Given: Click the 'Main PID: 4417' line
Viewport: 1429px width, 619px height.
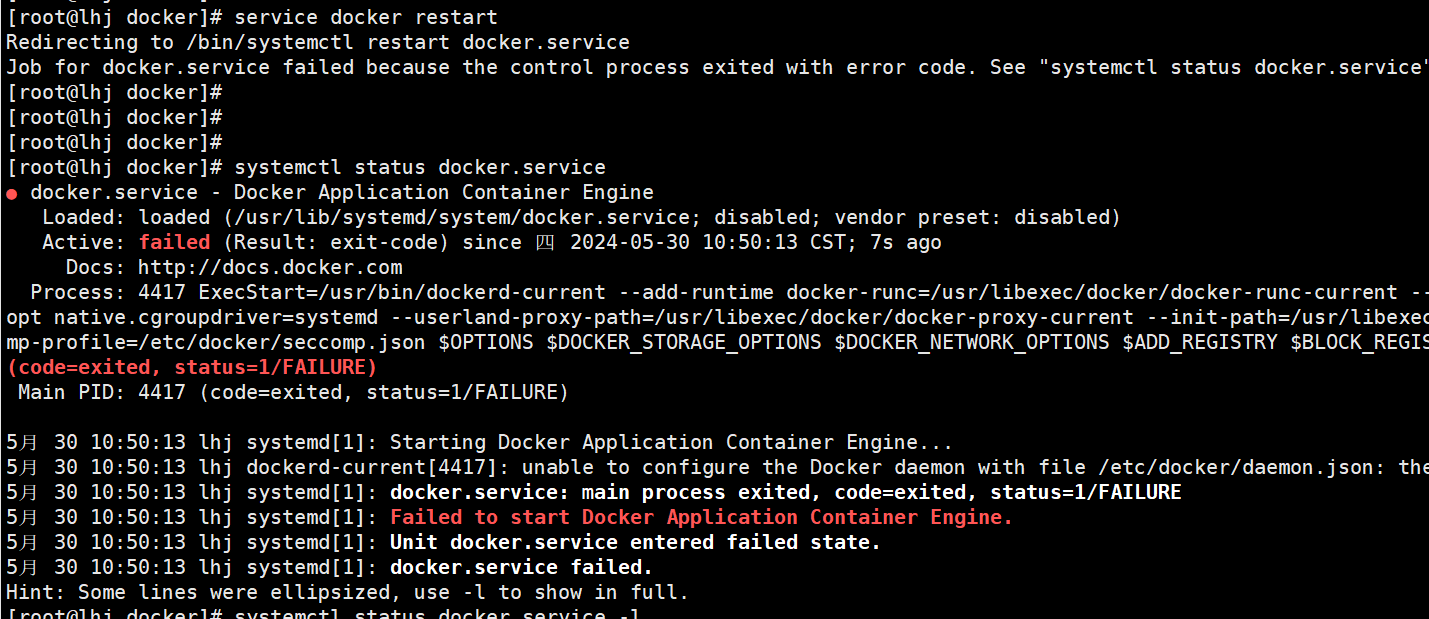Looking at the screenshot, I should [x=294, y=392].
